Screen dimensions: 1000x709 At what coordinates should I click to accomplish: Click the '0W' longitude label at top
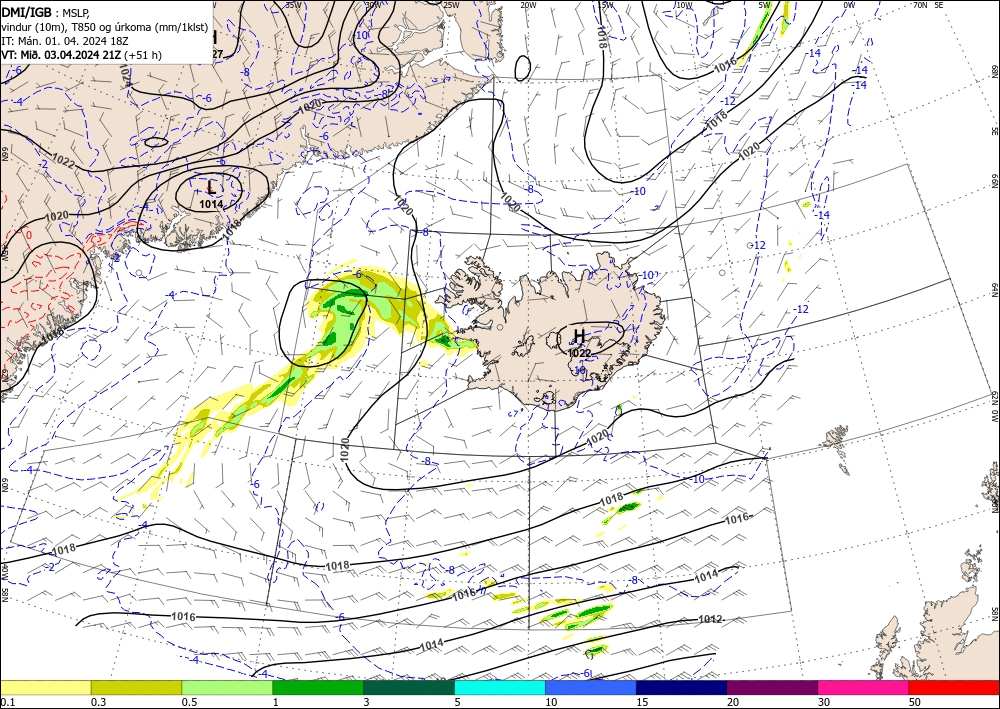[849, 4]
